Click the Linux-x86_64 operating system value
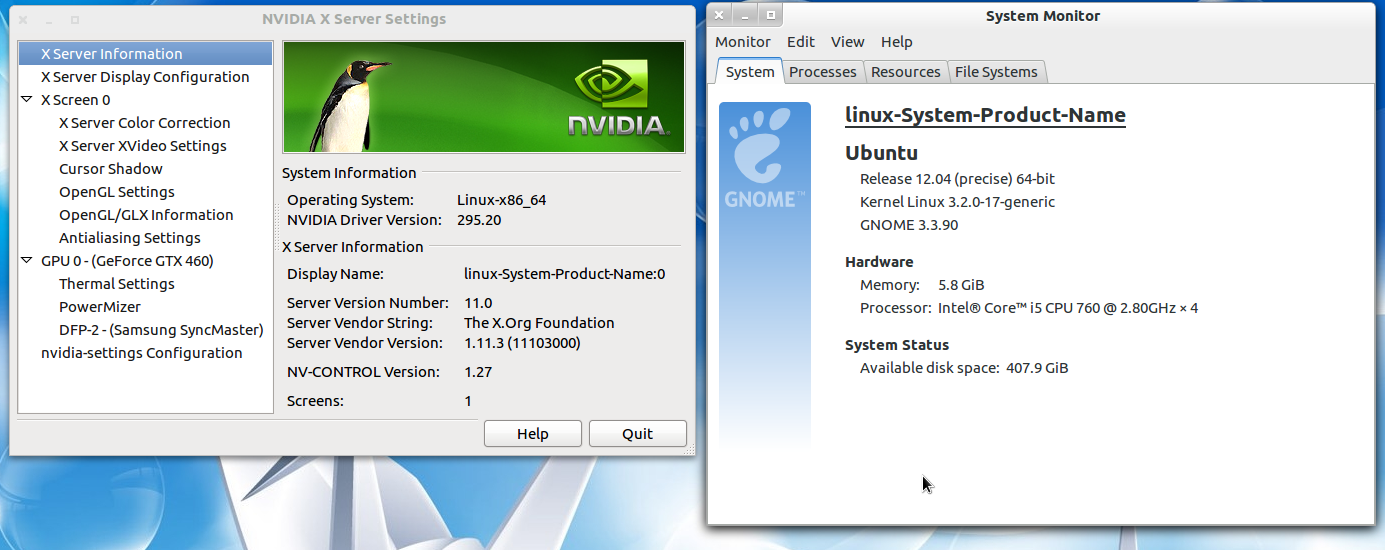Viewport: 1385px width, 550px height. (502, 200)
